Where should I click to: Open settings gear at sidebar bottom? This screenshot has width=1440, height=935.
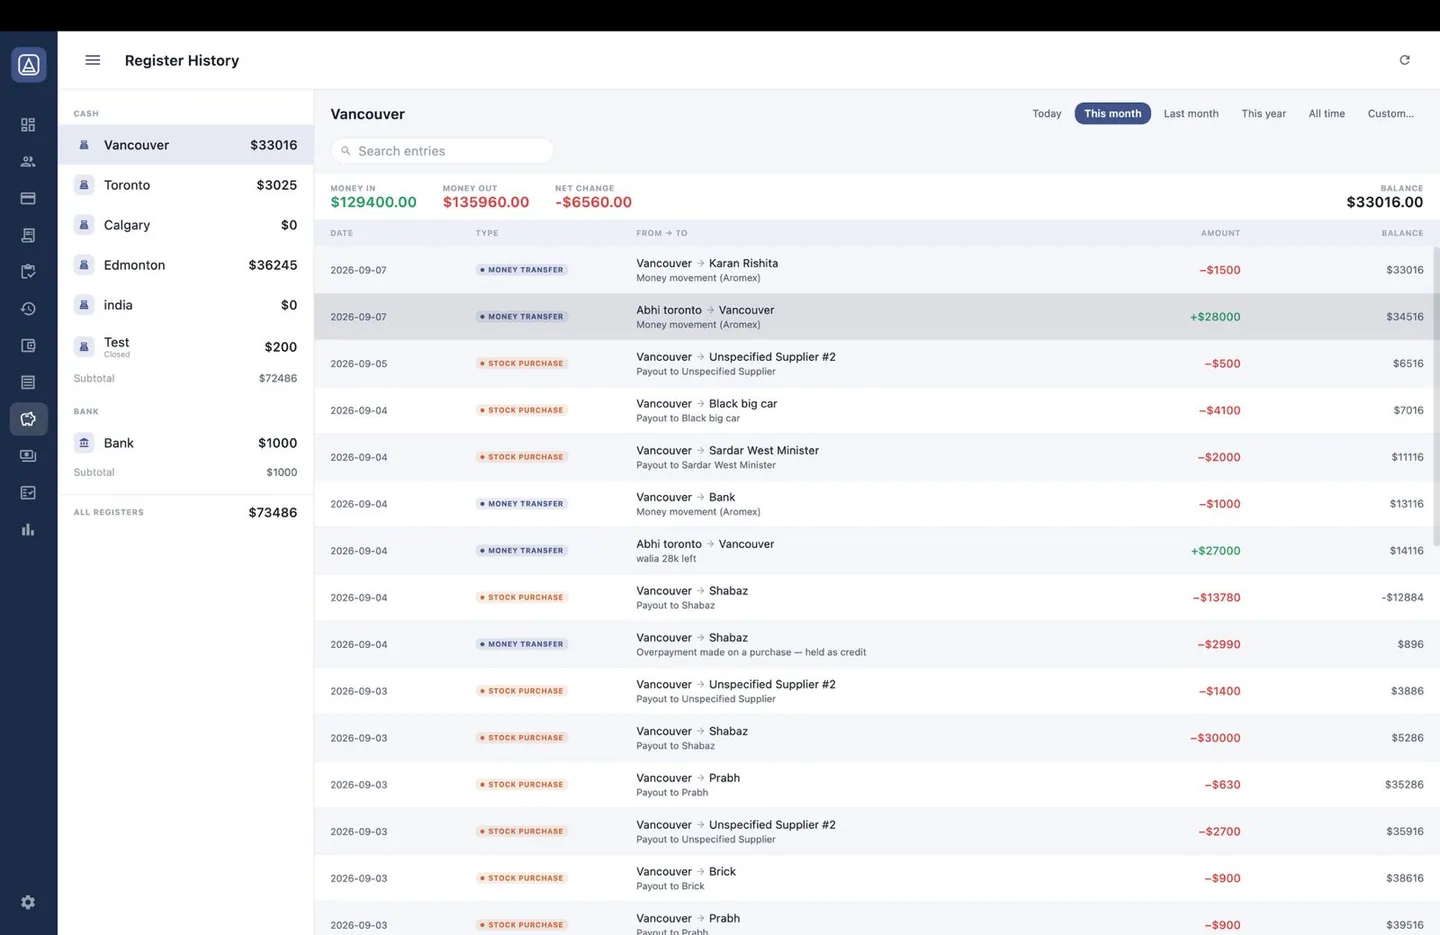(28, 902)
